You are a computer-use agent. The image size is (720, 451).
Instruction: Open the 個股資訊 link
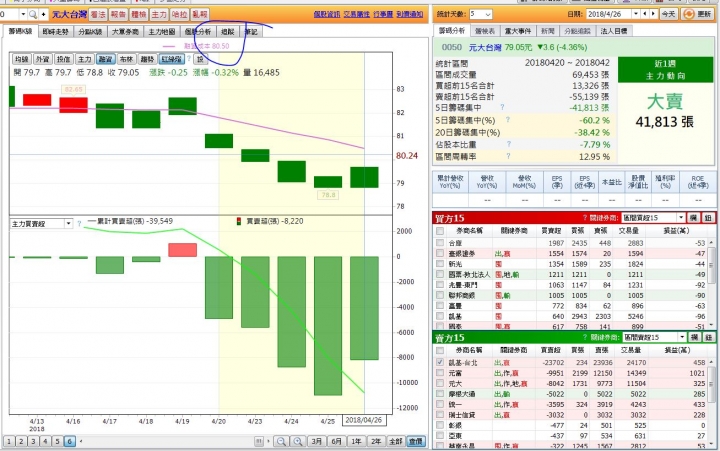326,15
